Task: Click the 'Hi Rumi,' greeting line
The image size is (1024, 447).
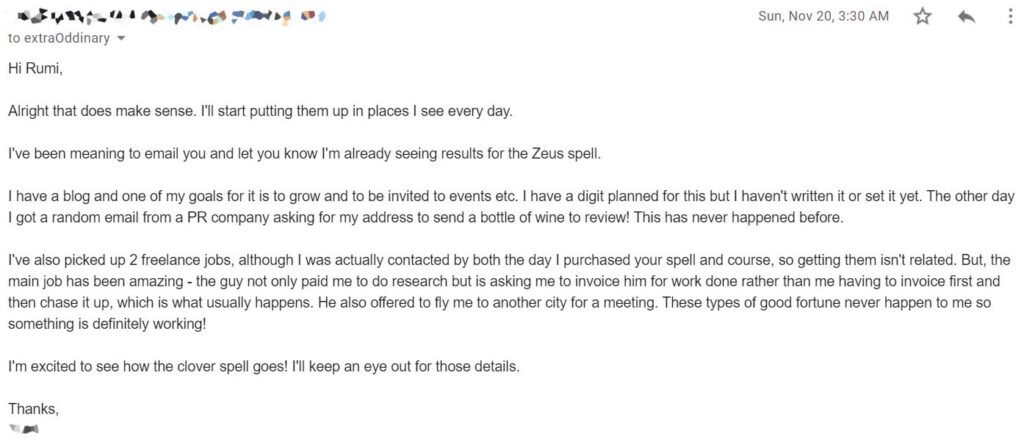Action: [35, 68]
